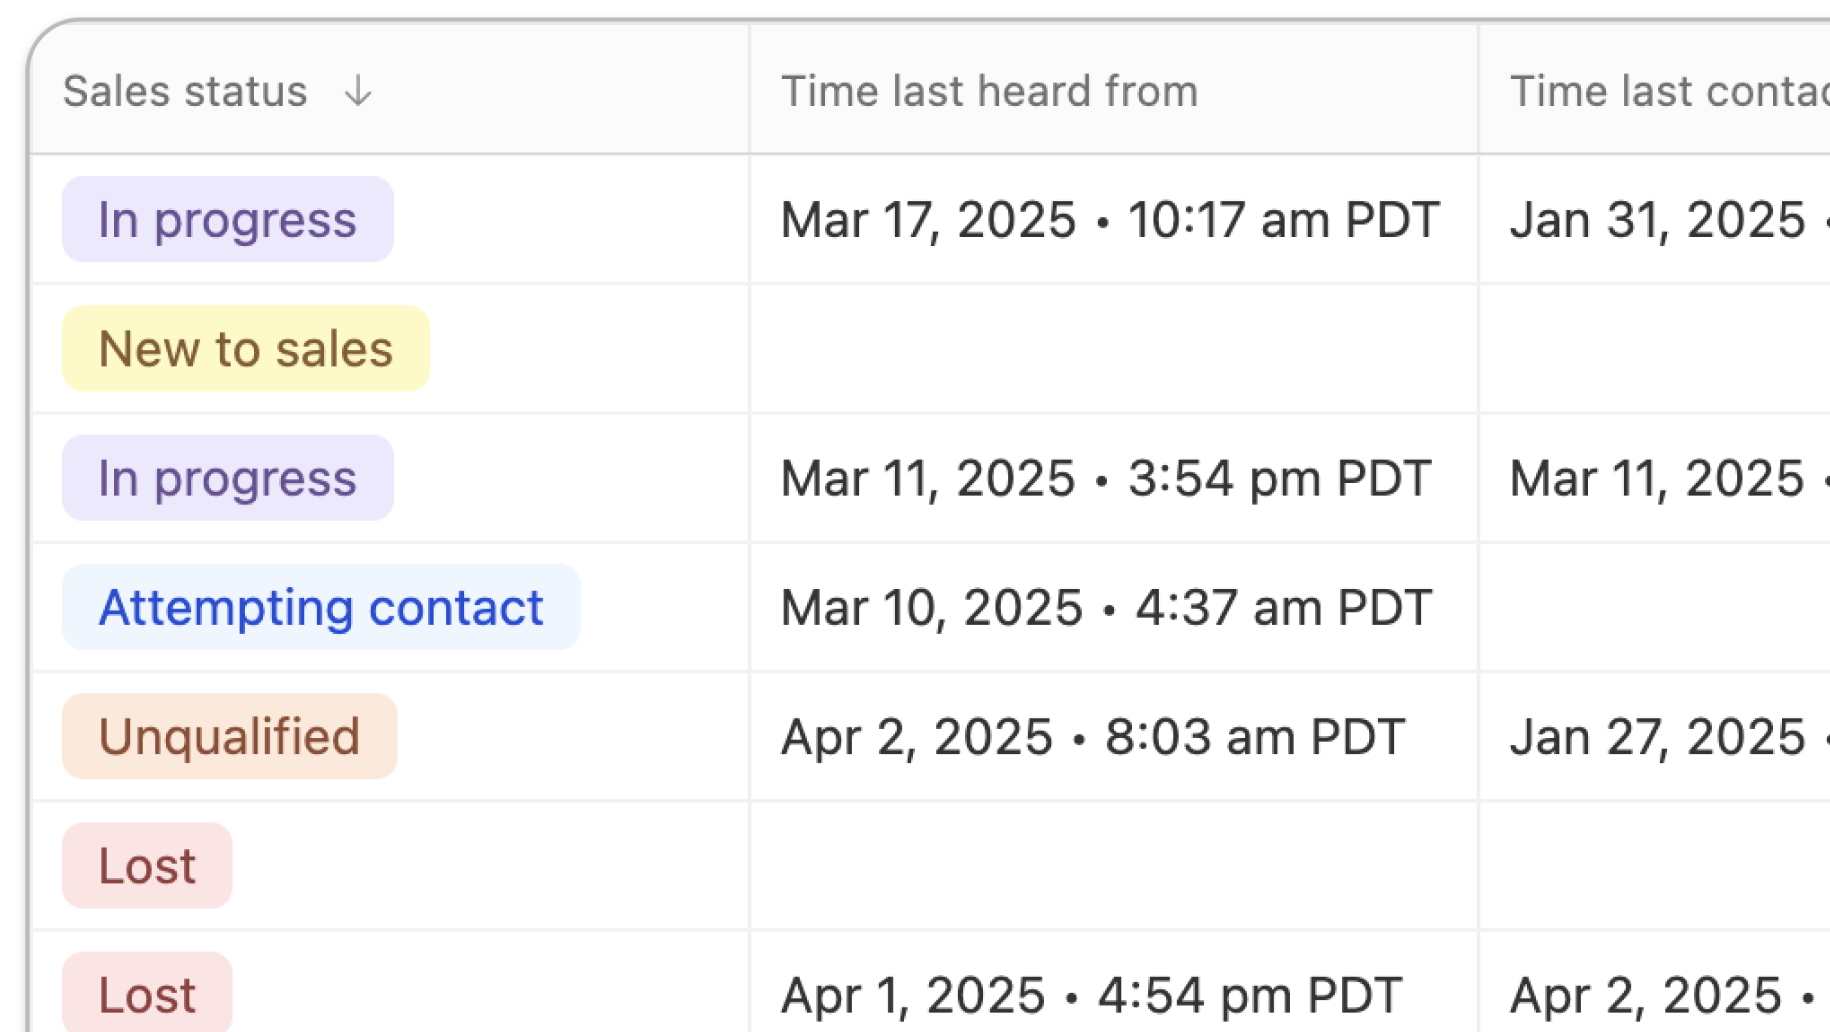Click empty last heard cell in New to sales row
This screenshot has height=1032, width=1830.
coord(1112,349)
